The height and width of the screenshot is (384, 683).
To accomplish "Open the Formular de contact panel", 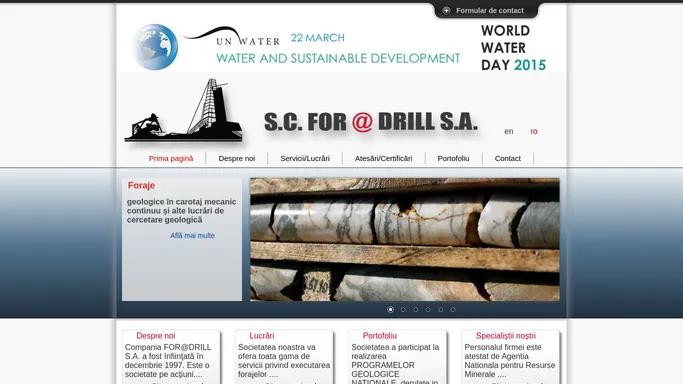I will pos(490,10).
